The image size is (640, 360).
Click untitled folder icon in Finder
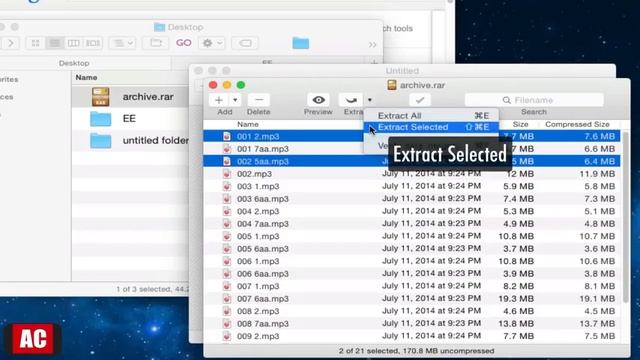(100, 141)
